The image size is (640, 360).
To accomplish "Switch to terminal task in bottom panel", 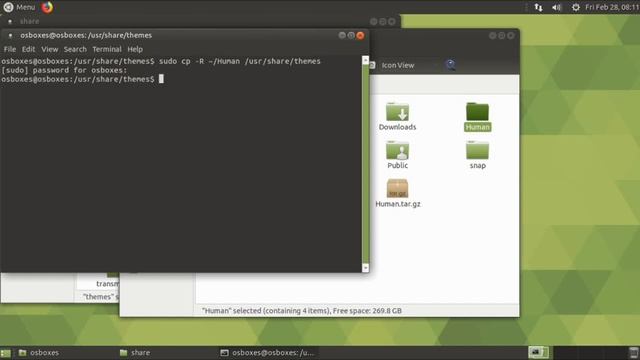I will point(267,353).
